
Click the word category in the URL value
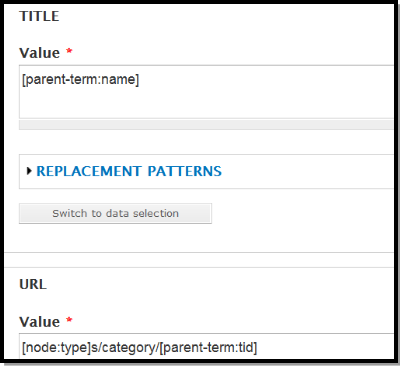[127, 348]
